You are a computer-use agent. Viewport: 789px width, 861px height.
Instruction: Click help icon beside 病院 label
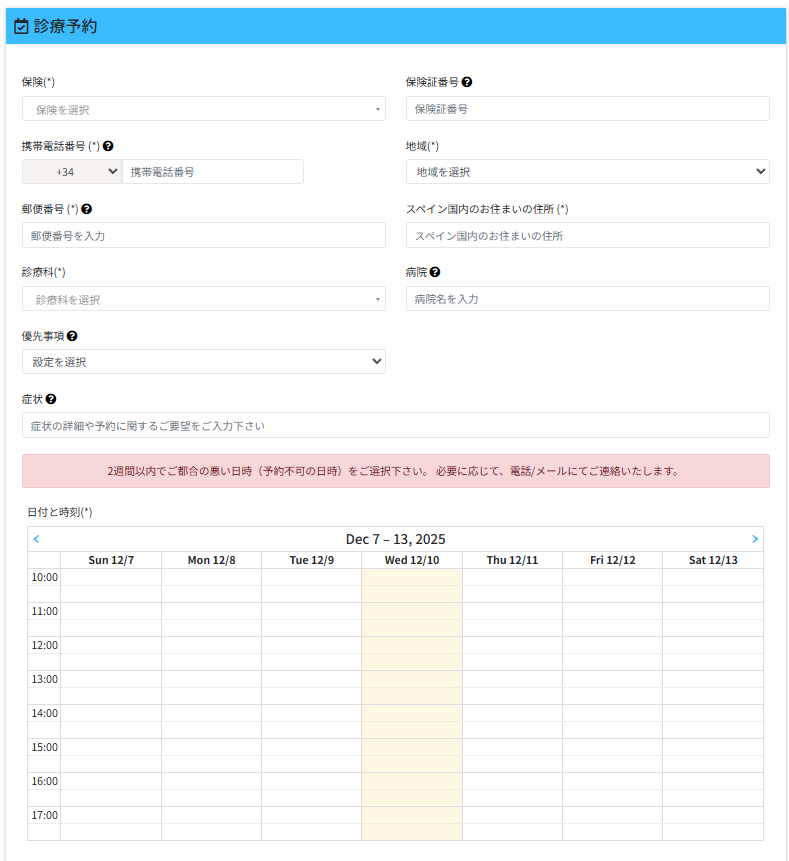click(x=435, y=272)
